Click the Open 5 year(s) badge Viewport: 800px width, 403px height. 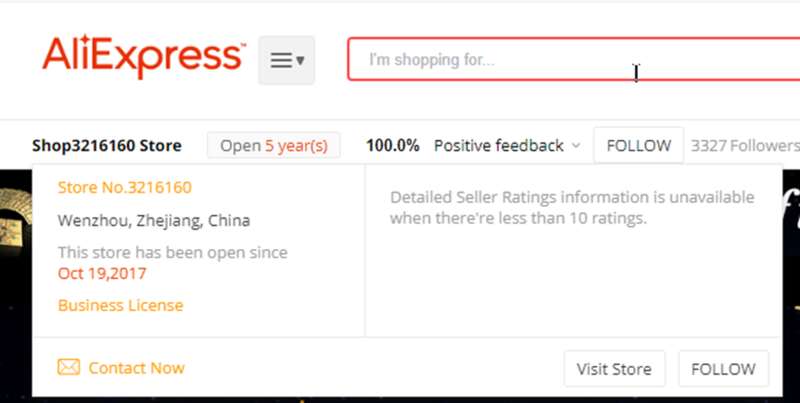tap(273, 146)
